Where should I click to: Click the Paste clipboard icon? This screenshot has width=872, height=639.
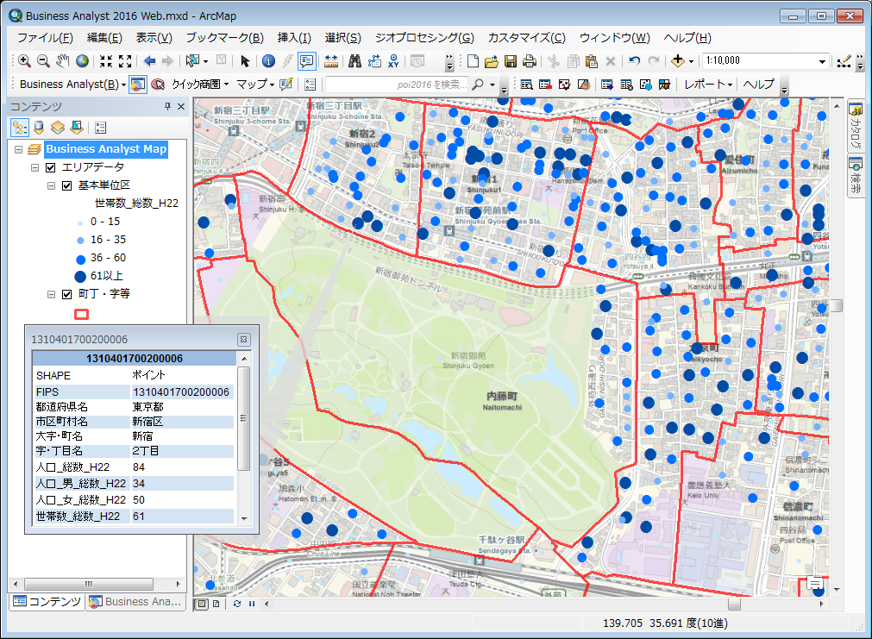[x=592, y=61]
